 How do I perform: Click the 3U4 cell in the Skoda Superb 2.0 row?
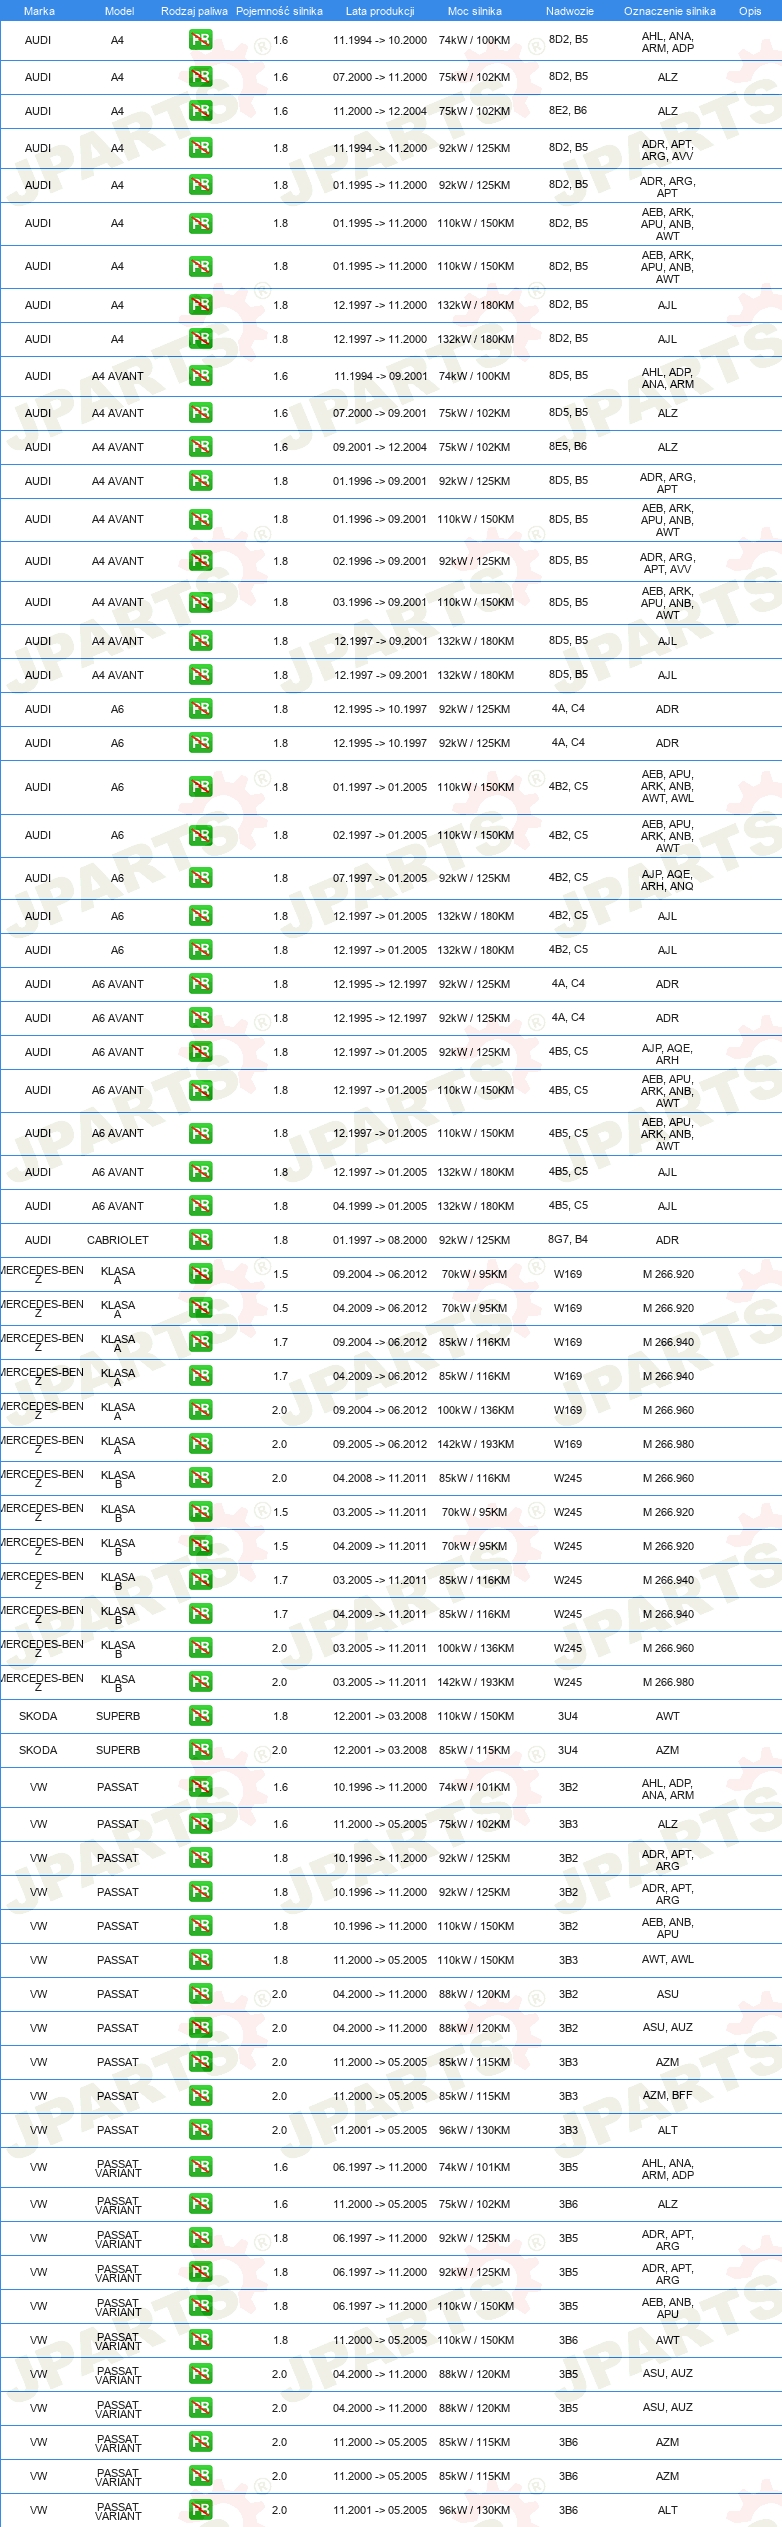point(568,1750)
